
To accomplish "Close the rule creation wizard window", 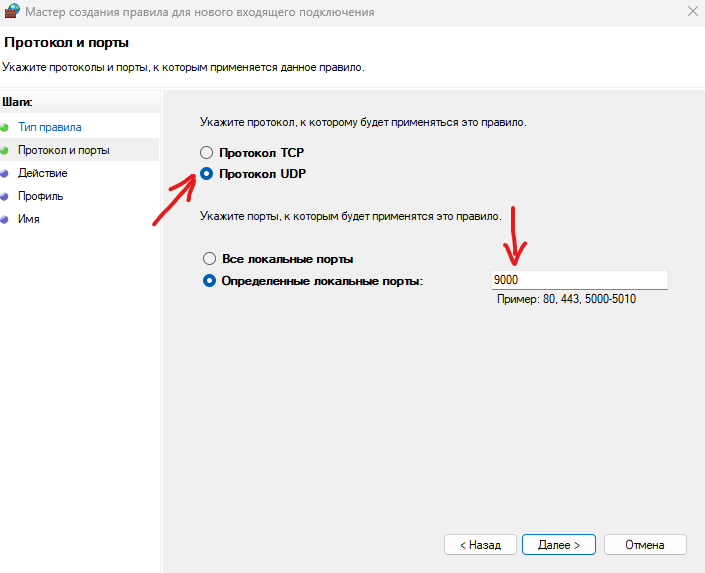I will (693, 11).
